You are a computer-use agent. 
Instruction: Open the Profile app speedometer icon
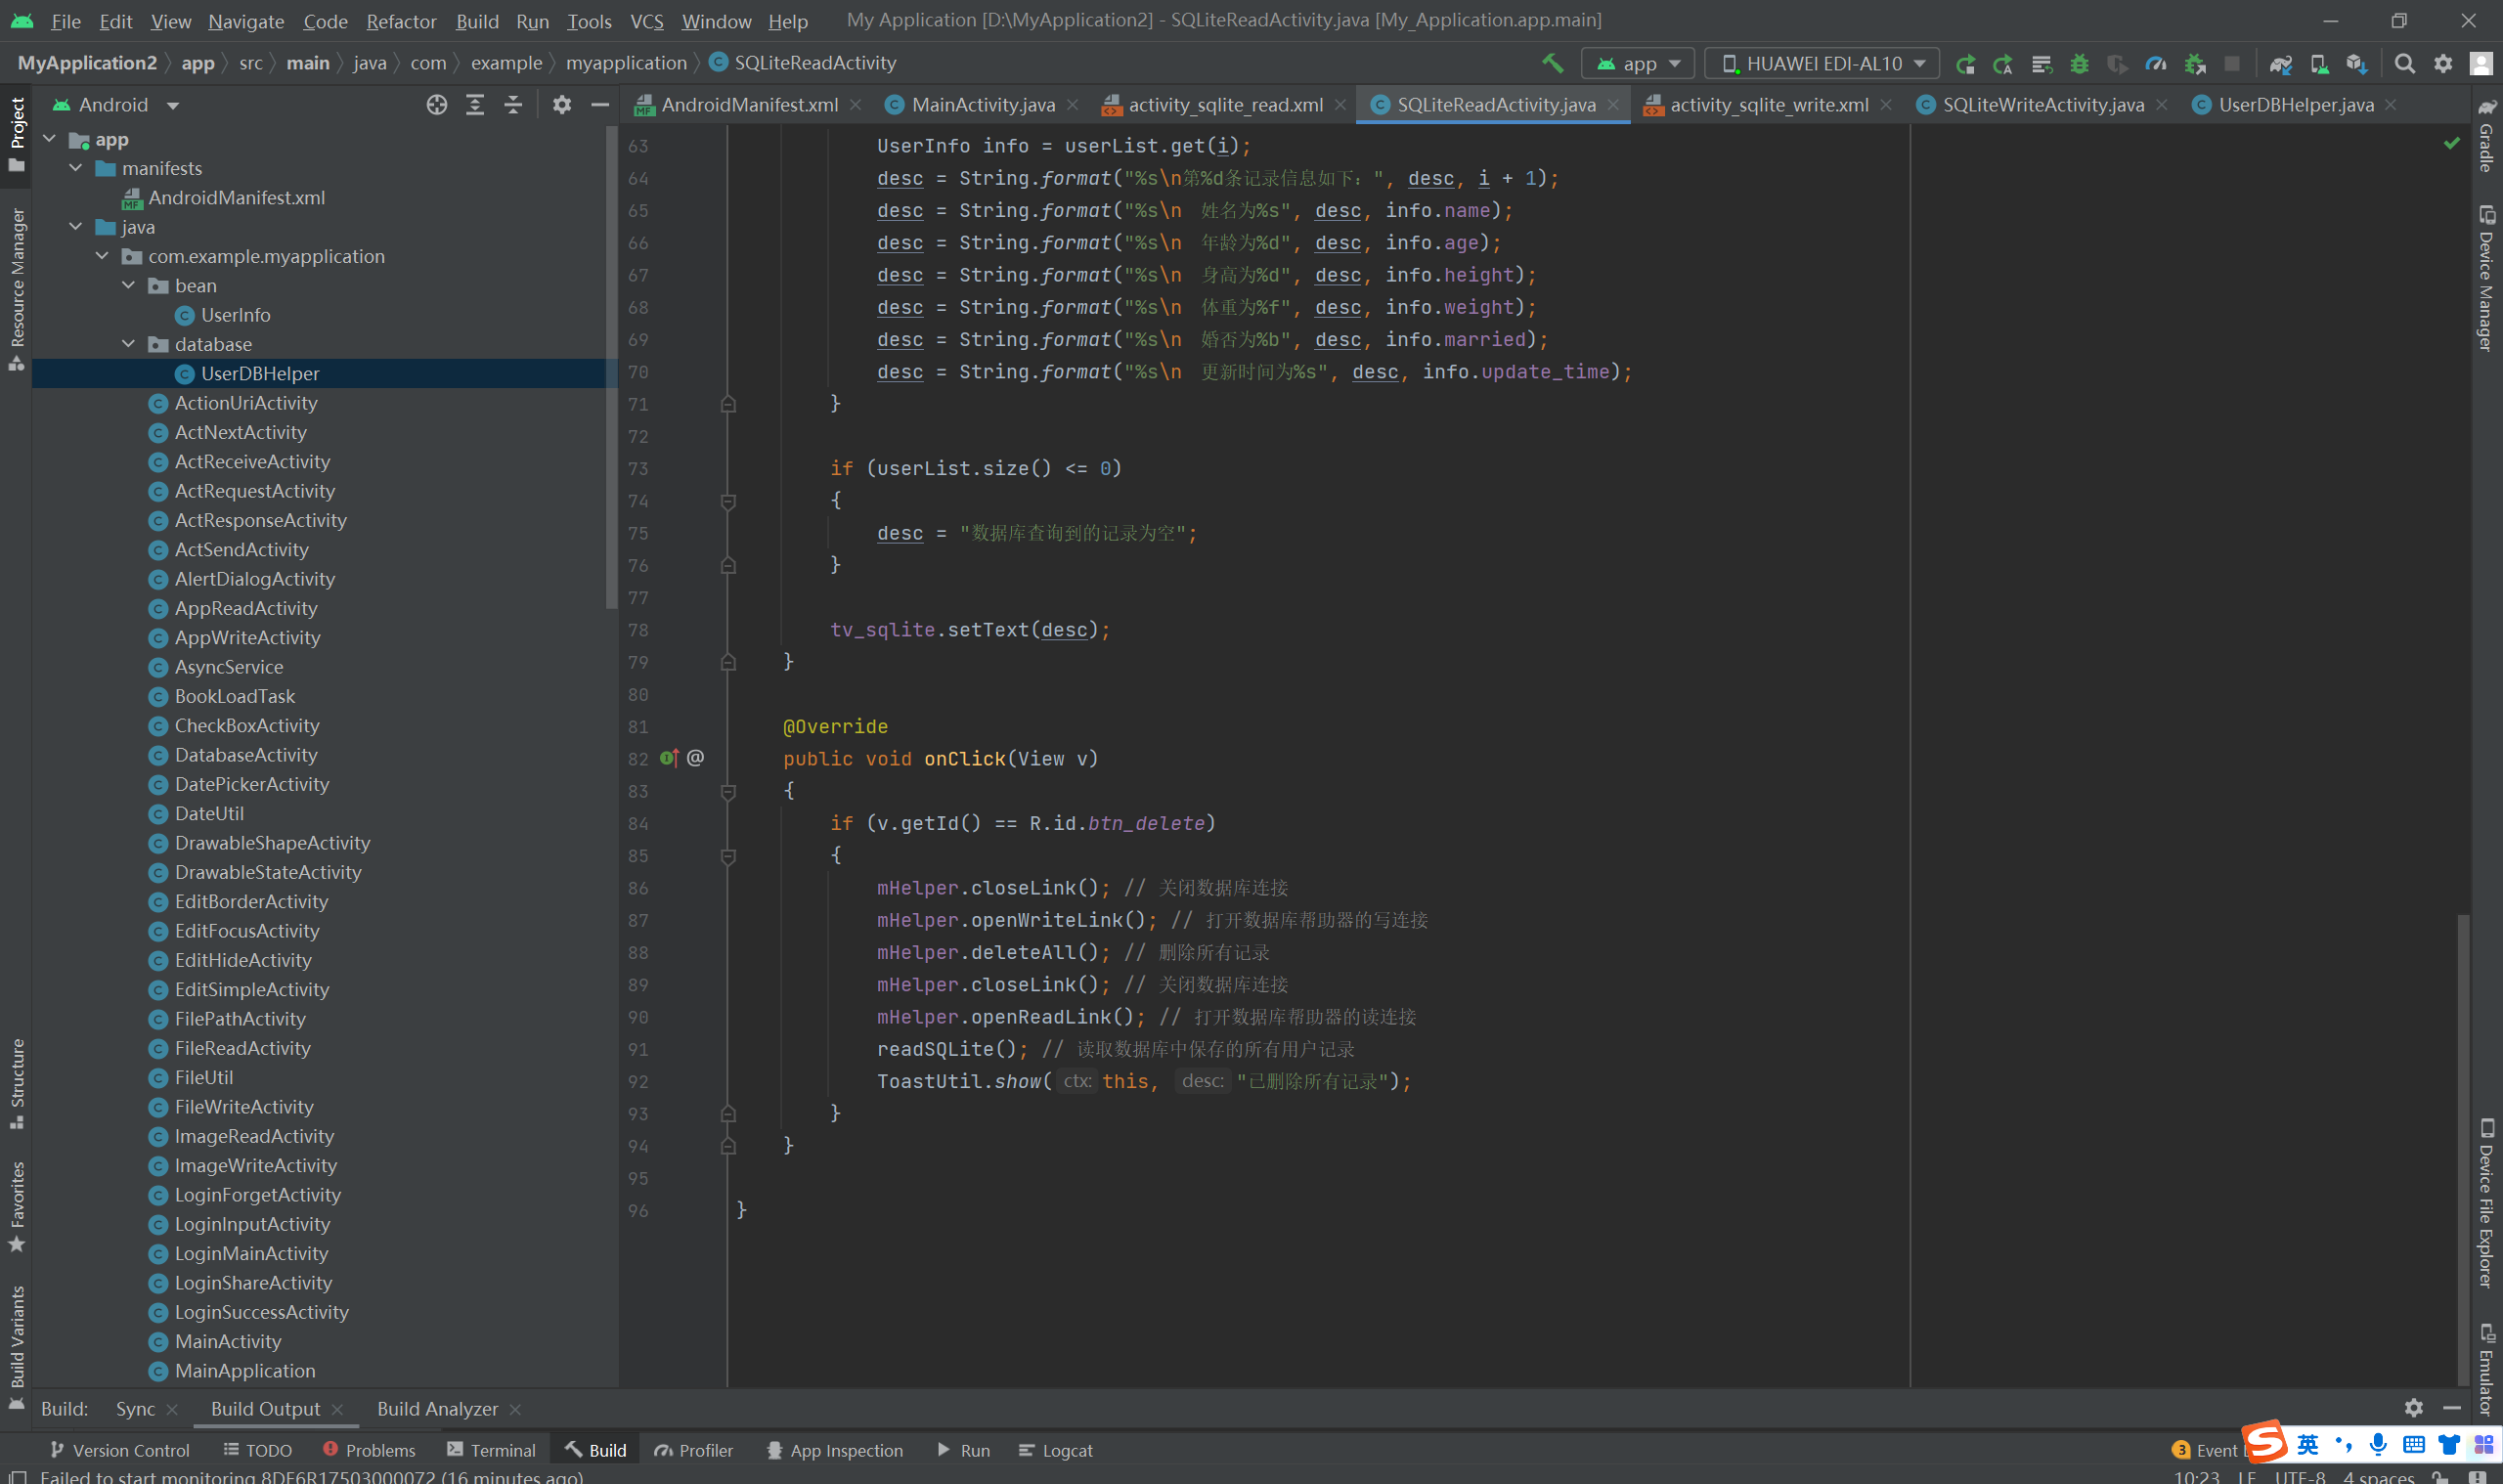2155,63
